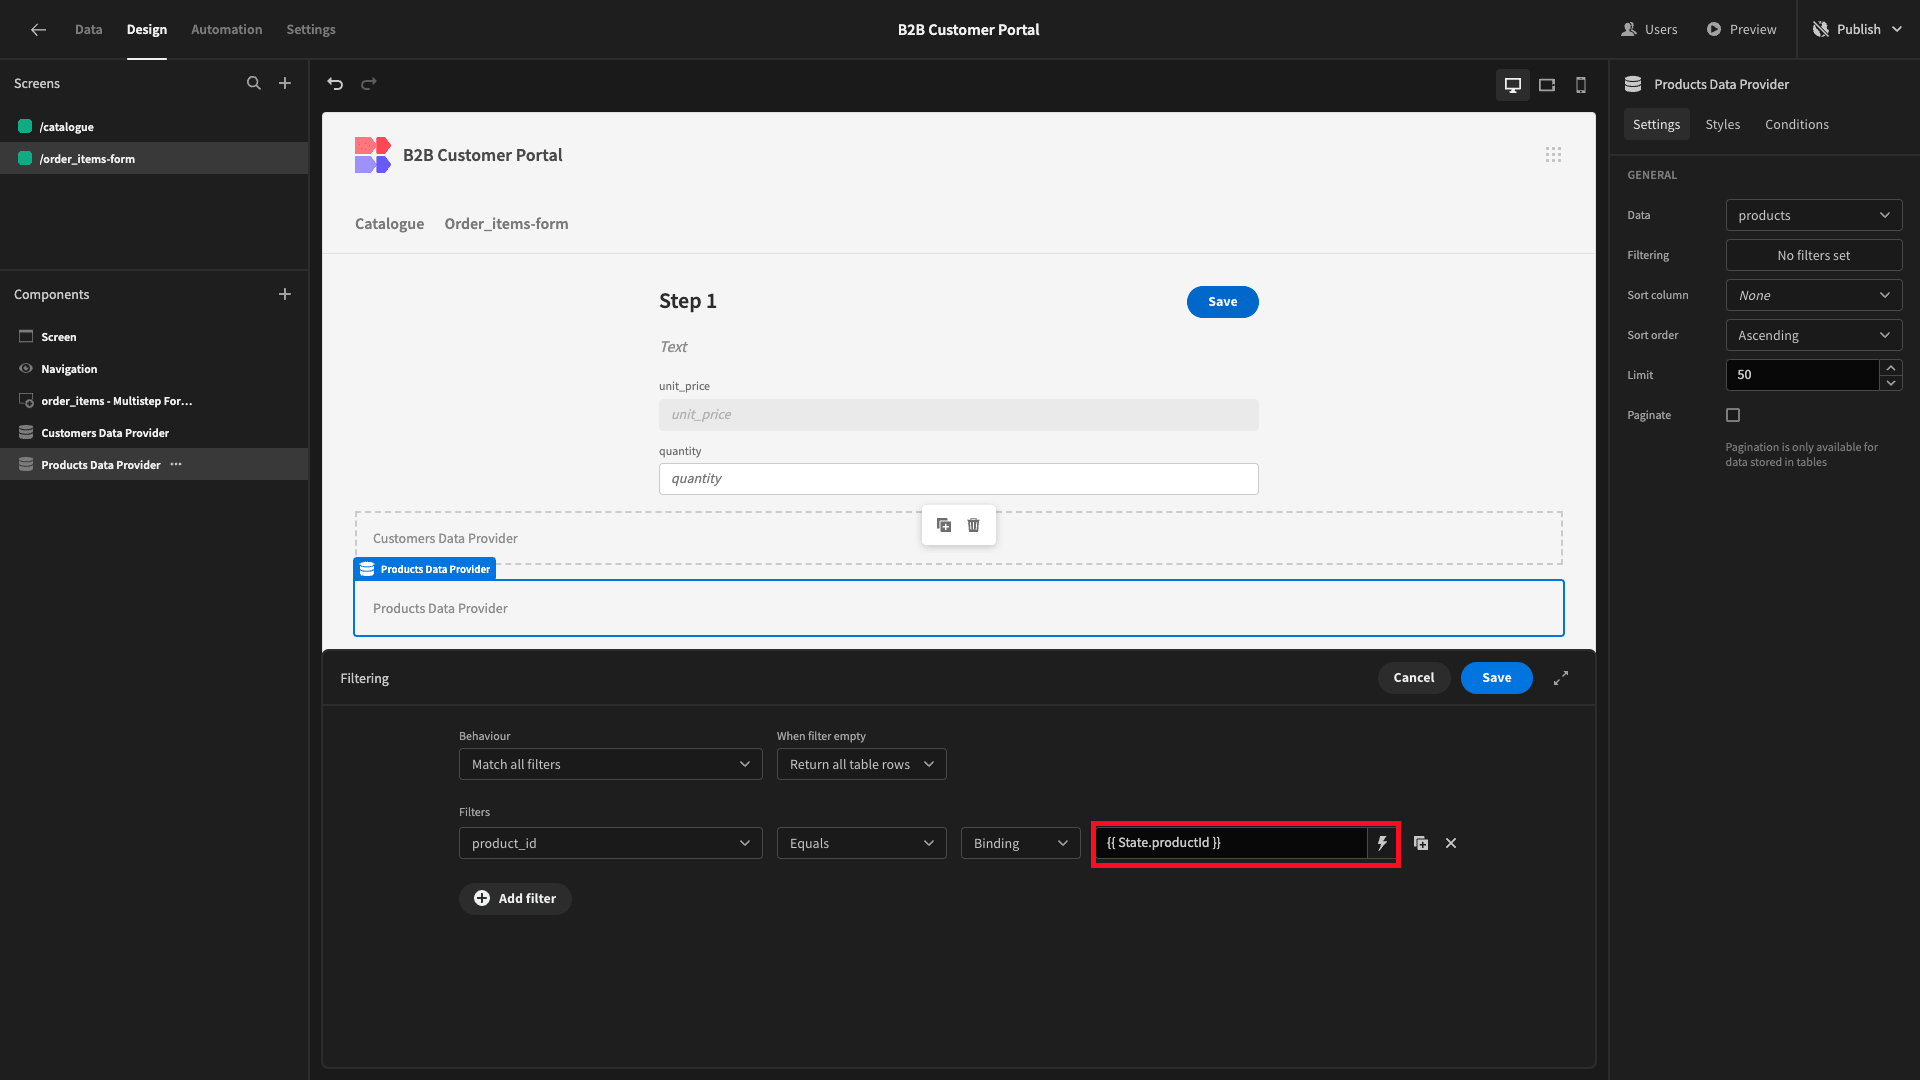Expand the Publish menu

coord(1859,29)
